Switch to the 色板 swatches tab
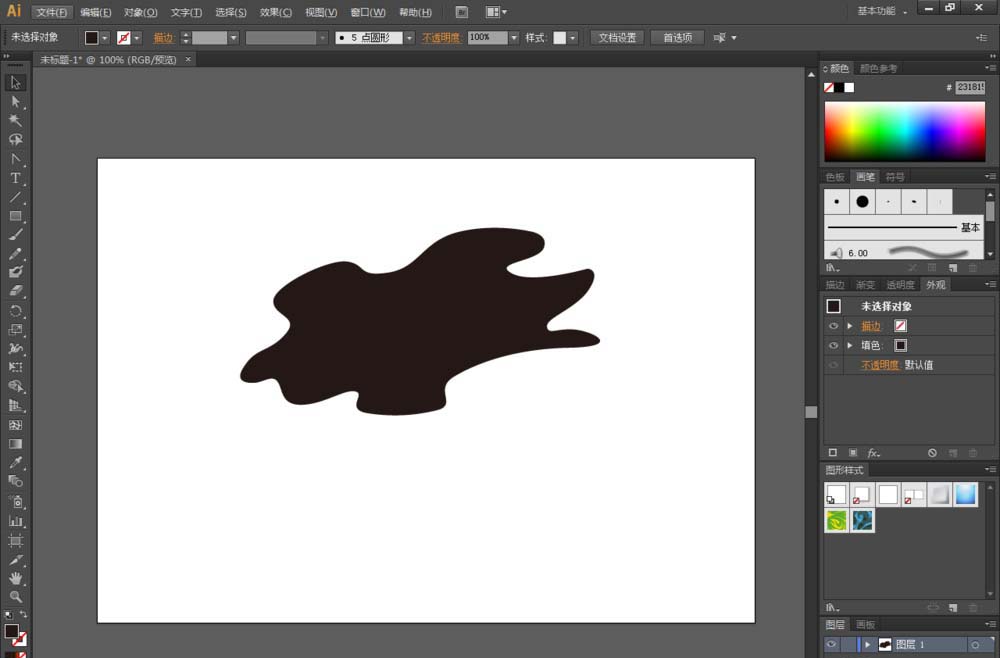1000x658 pixels. tap(834, 177)
